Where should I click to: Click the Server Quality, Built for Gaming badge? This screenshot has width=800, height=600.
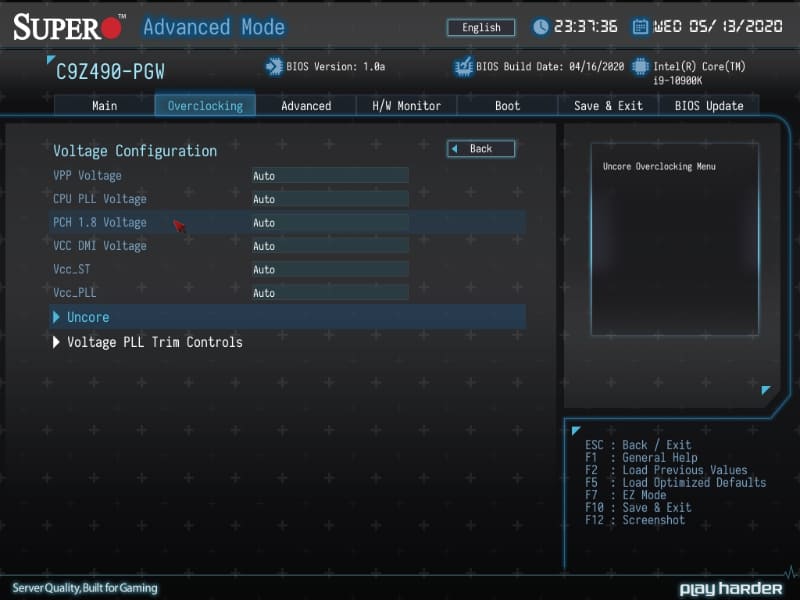[82, 589]
